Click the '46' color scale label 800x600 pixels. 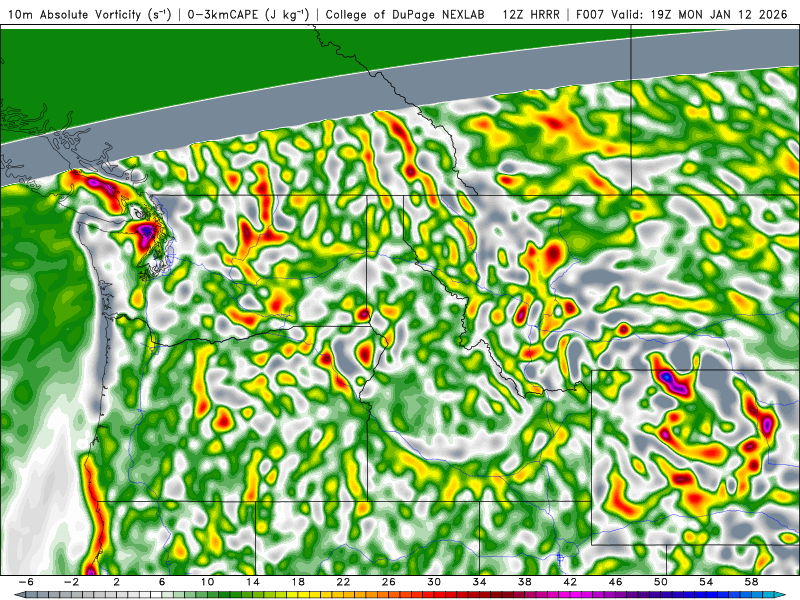point(615,582)
